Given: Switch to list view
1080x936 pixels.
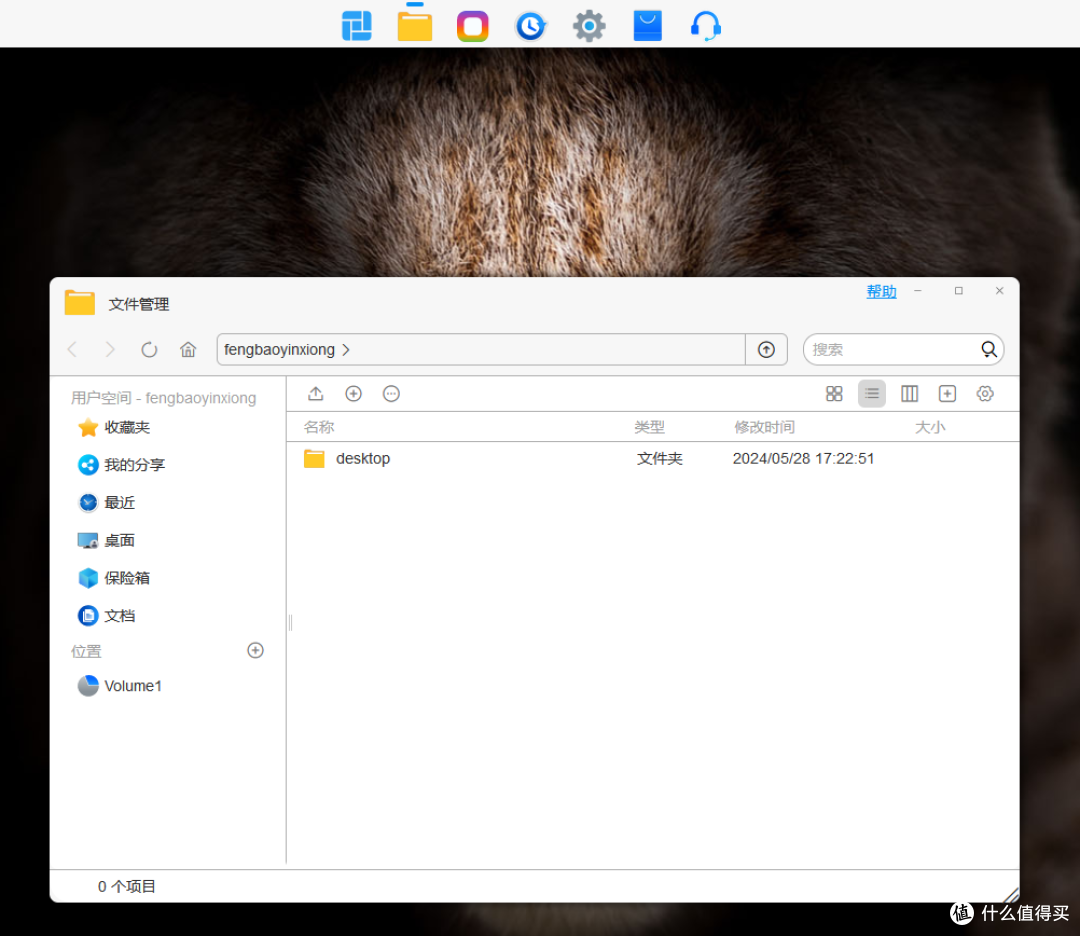Looking at the screenshot, I should (872, 393).
